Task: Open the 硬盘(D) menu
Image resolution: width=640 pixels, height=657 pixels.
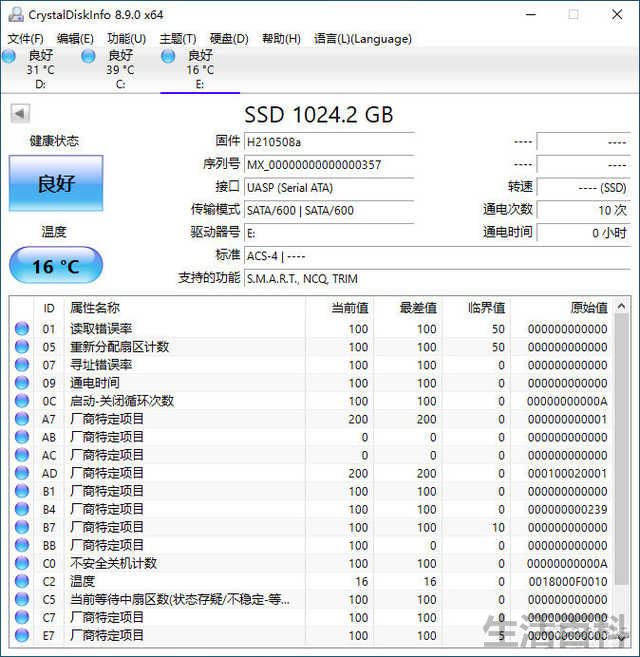Action: tap(229, 39)
